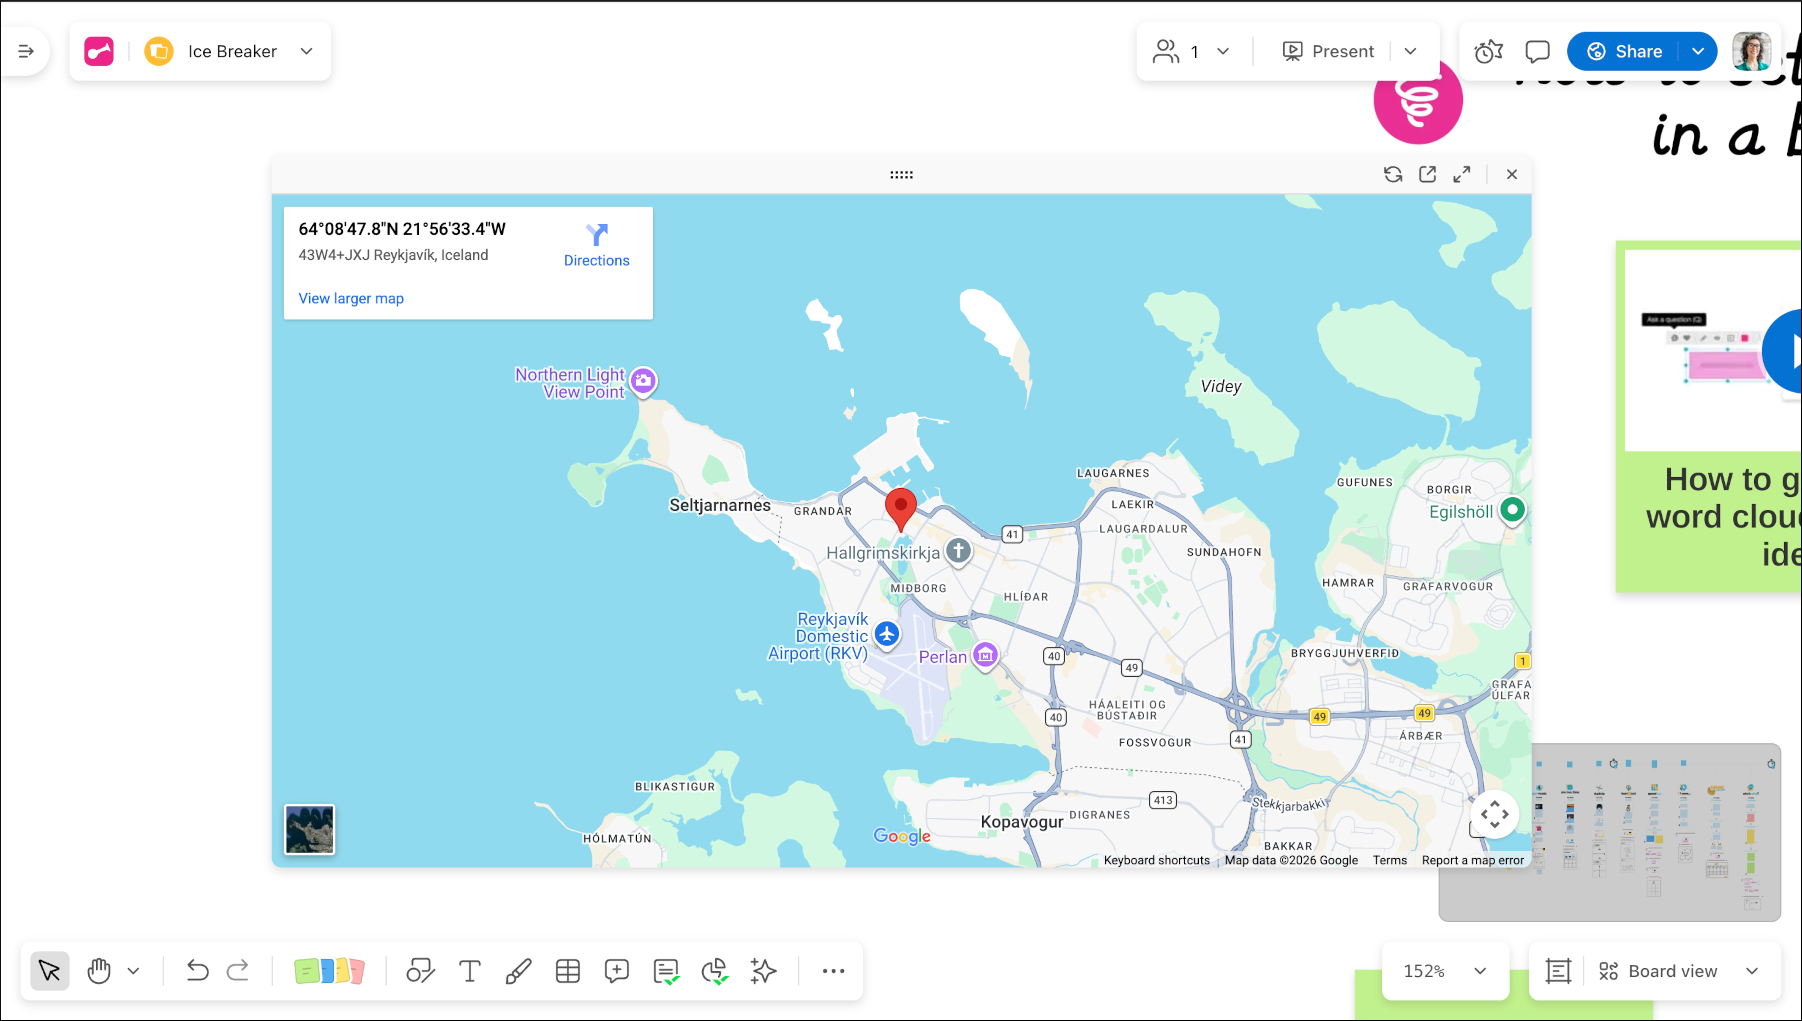
Task: Expand the Ice Breaker board menu
Action: tap(307, 52)
